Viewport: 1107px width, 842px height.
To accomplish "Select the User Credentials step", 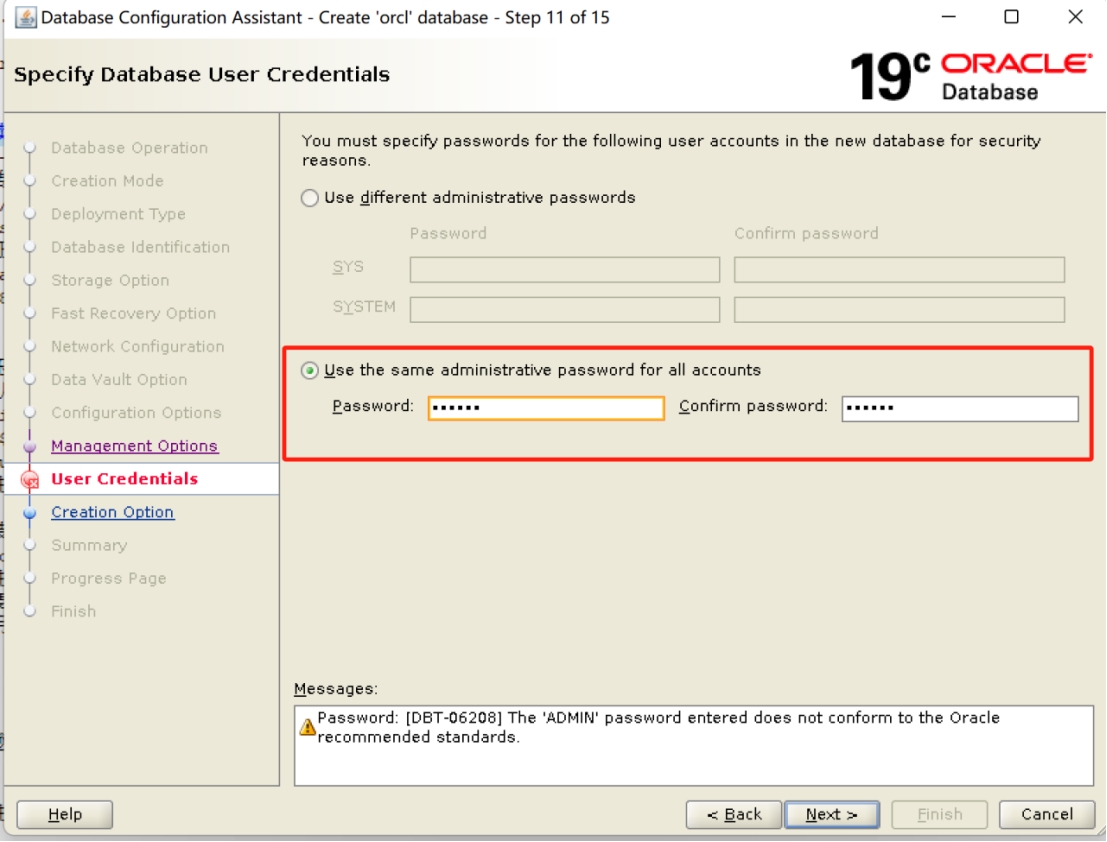I will (x=124, y=479).
